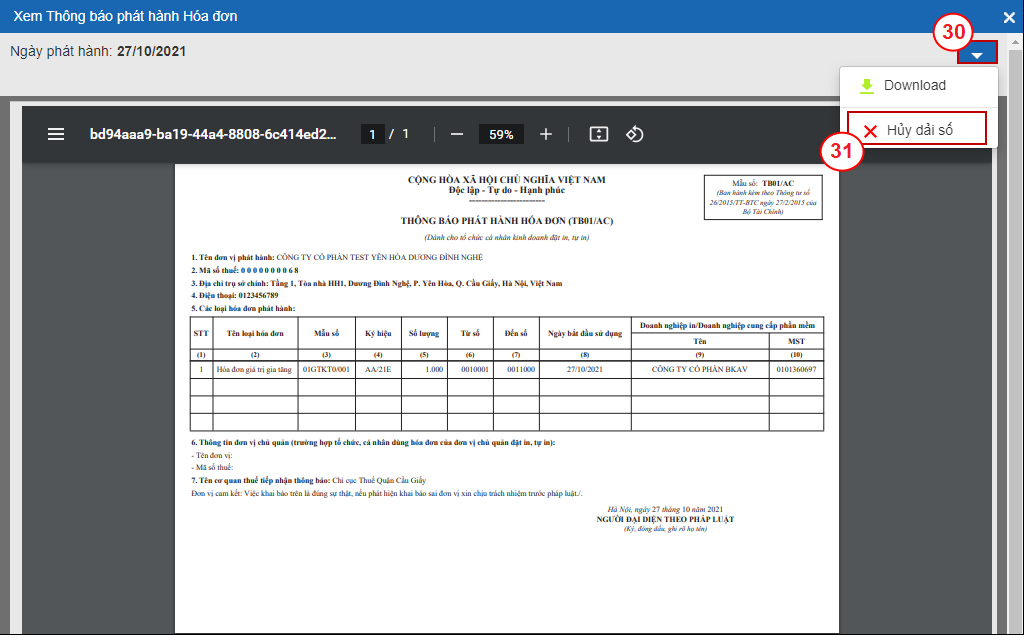Click the company name CÔNG TY CỔ PHẦN TEST YÊN HÒA

(379, 257)
